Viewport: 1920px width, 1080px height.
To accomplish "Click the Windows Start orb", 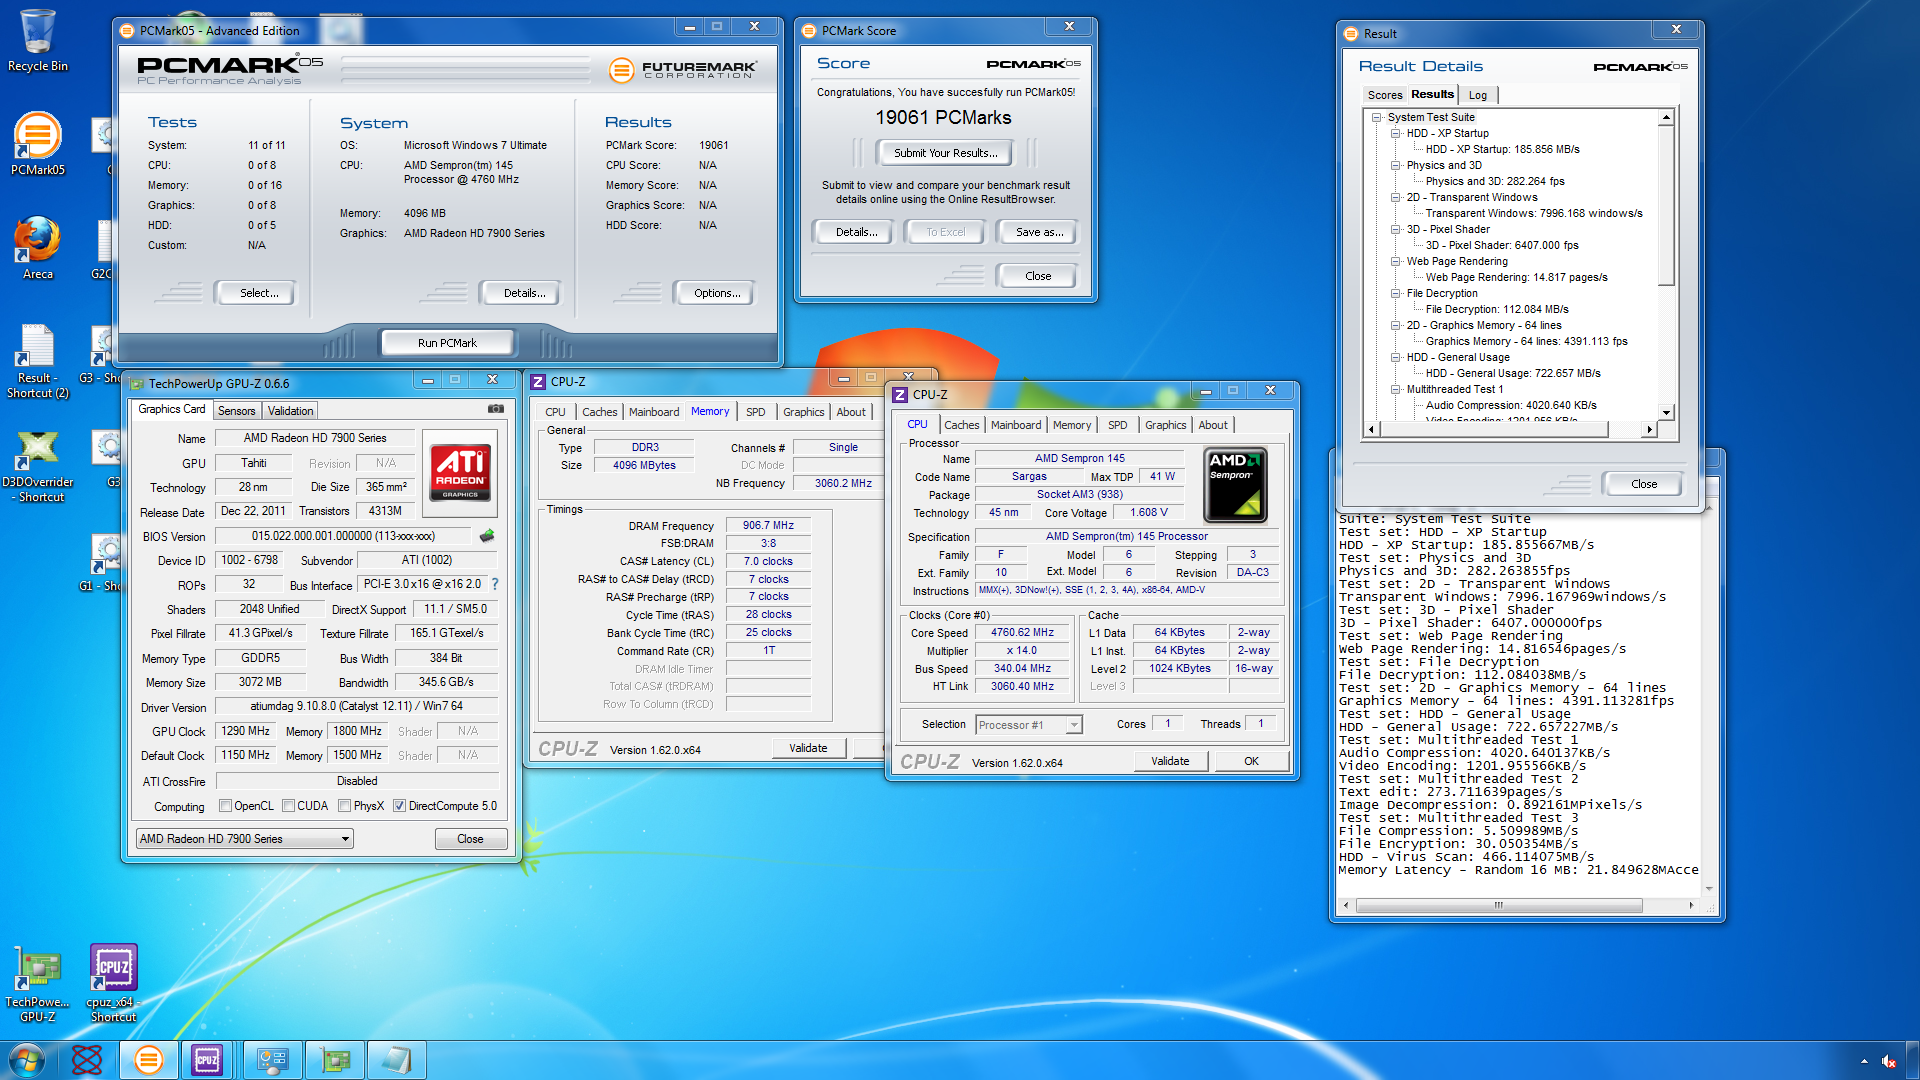I will 27,1060.
